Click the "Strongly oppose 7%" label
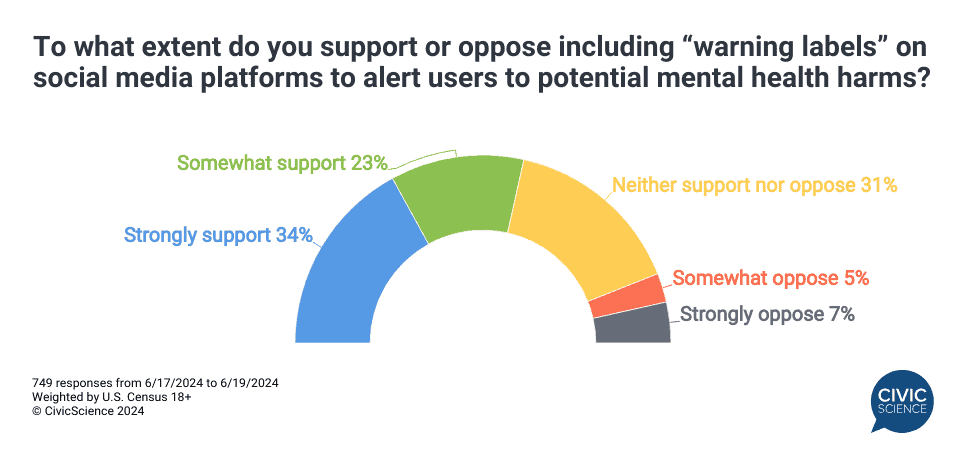The height and width of the screenshot is (464, 966). (767, 314)
